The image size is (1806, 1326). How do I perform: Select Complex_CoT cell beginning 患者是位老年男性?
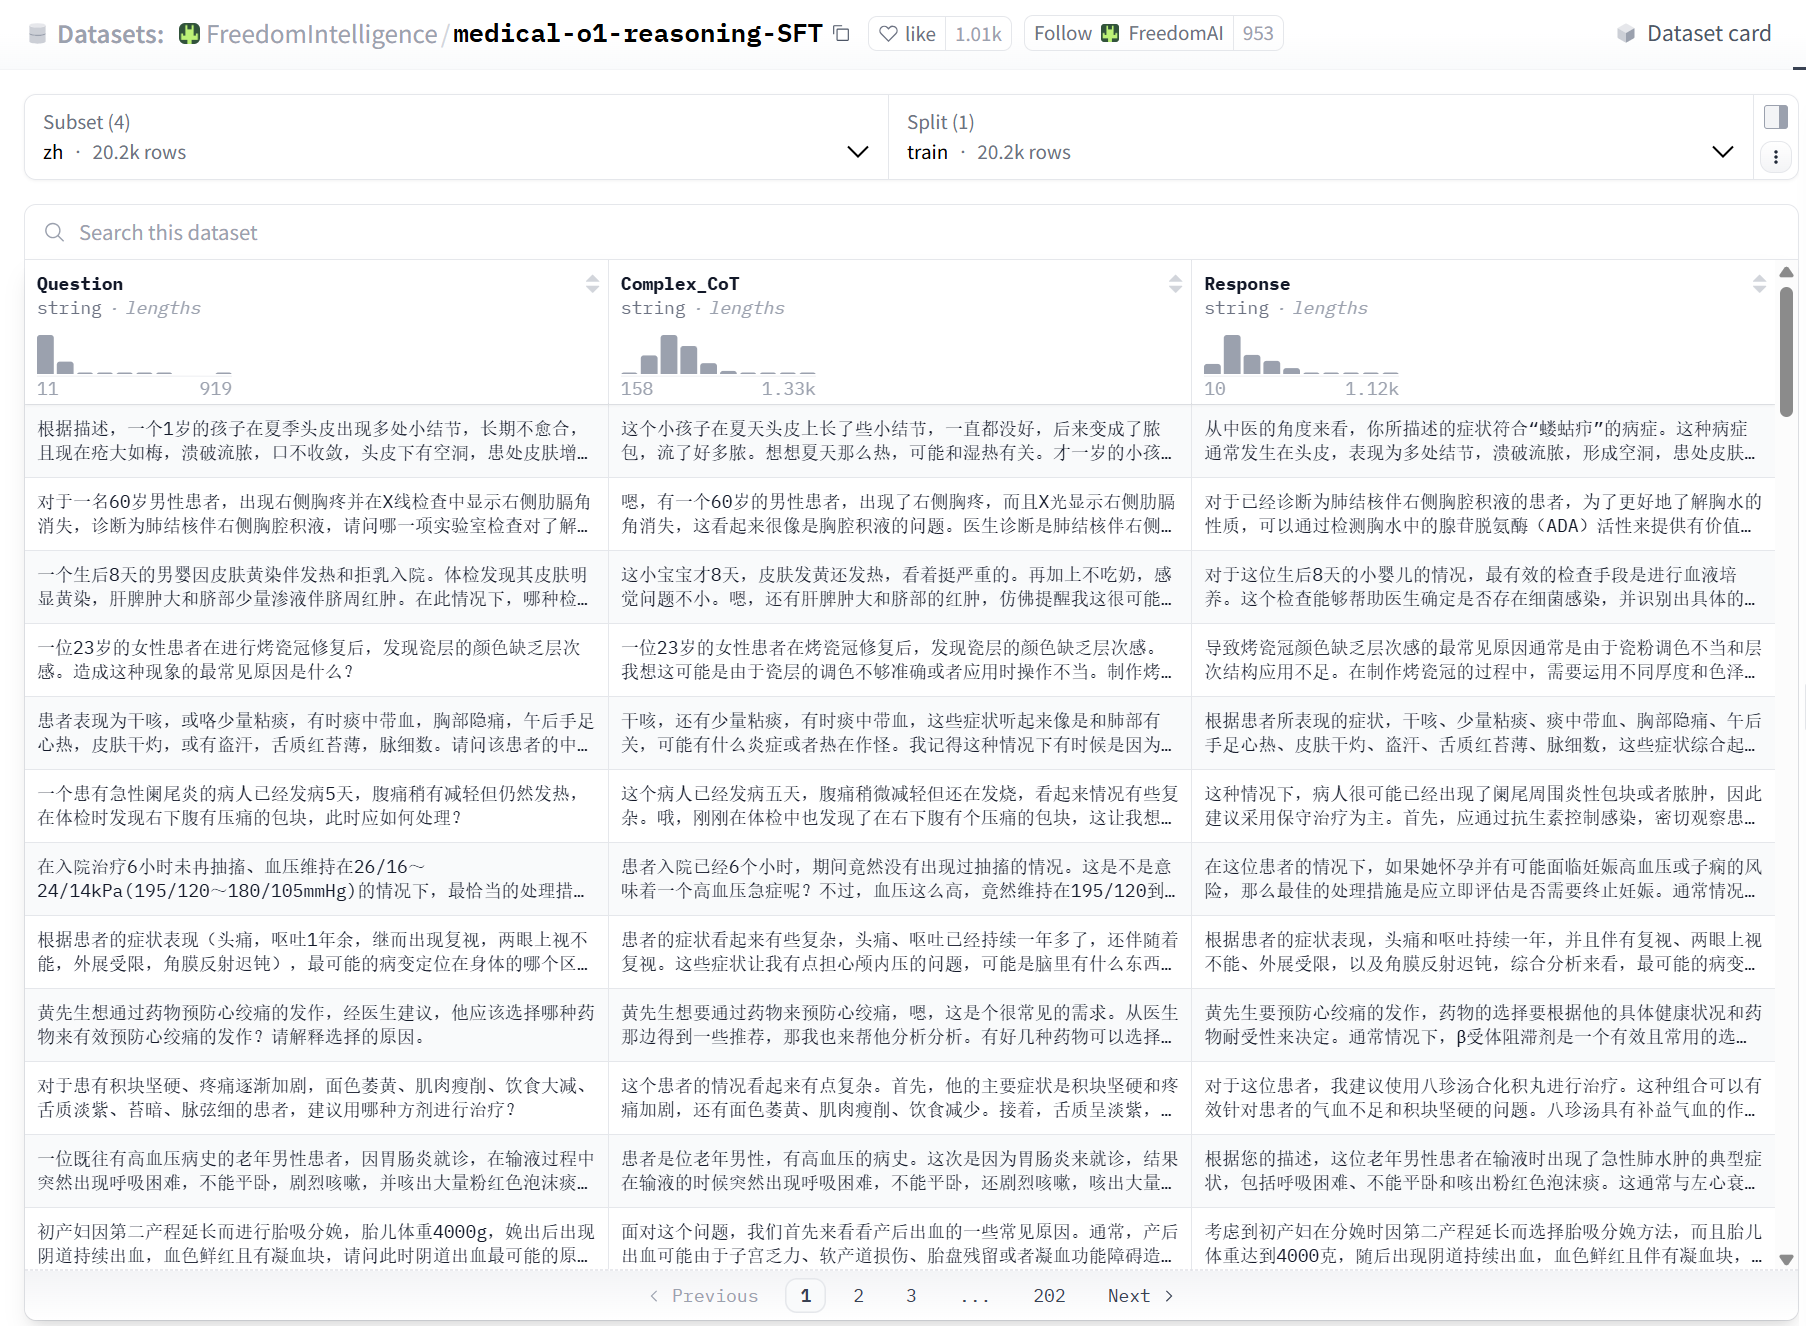click(900, 1171)
